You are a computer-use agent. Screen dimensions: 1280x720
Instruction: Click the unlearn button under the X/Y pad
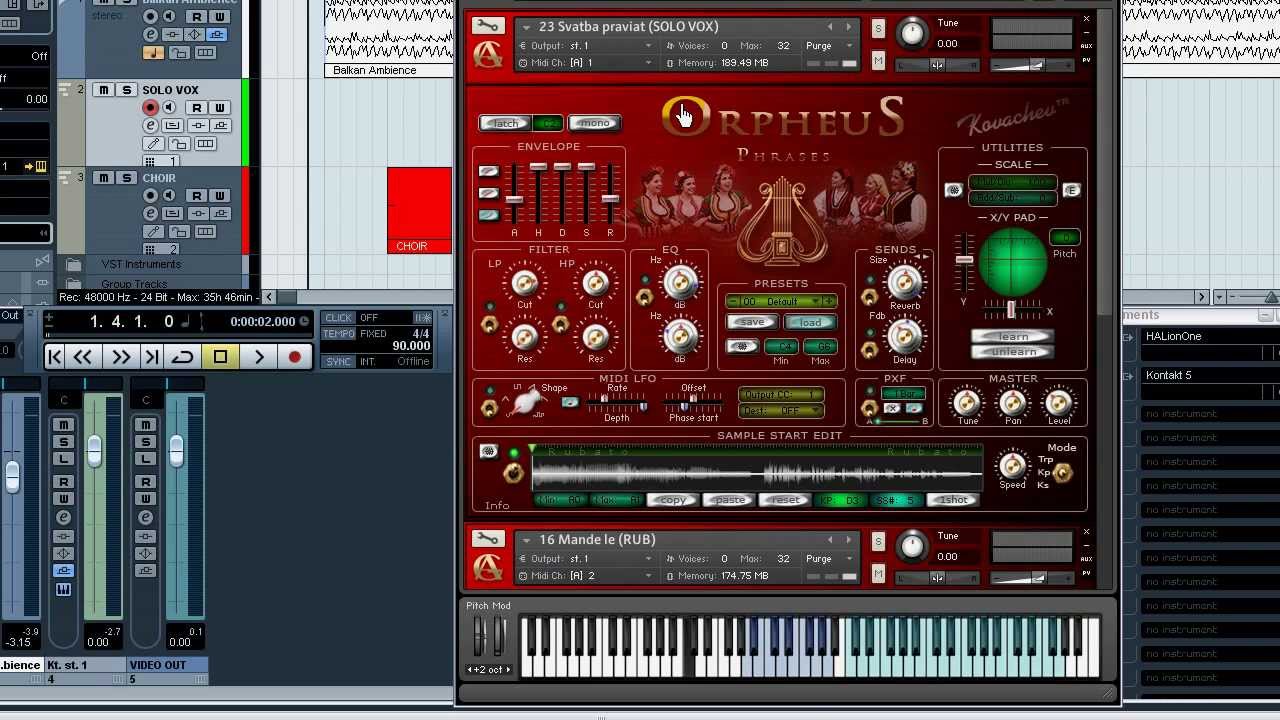pyautogui.click(x=1013, y=352)
